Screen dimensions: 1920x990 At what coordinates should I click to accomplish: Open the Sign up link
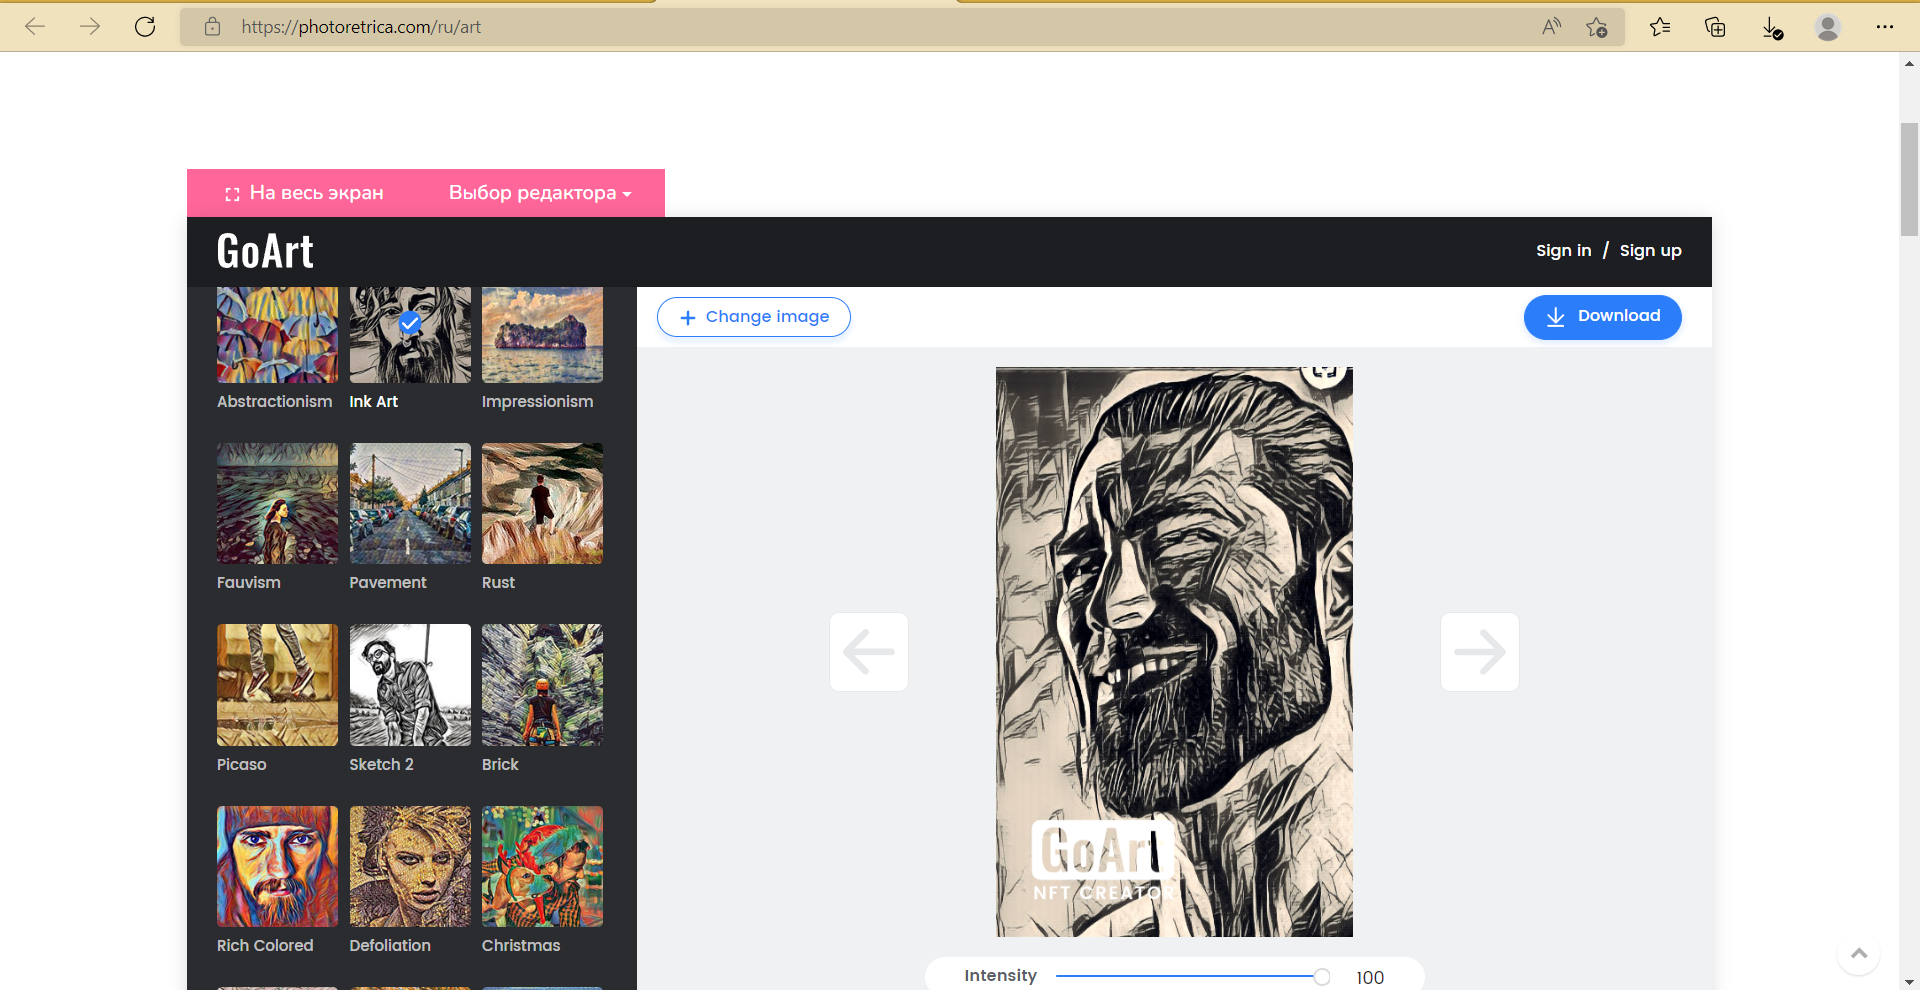1650,250
